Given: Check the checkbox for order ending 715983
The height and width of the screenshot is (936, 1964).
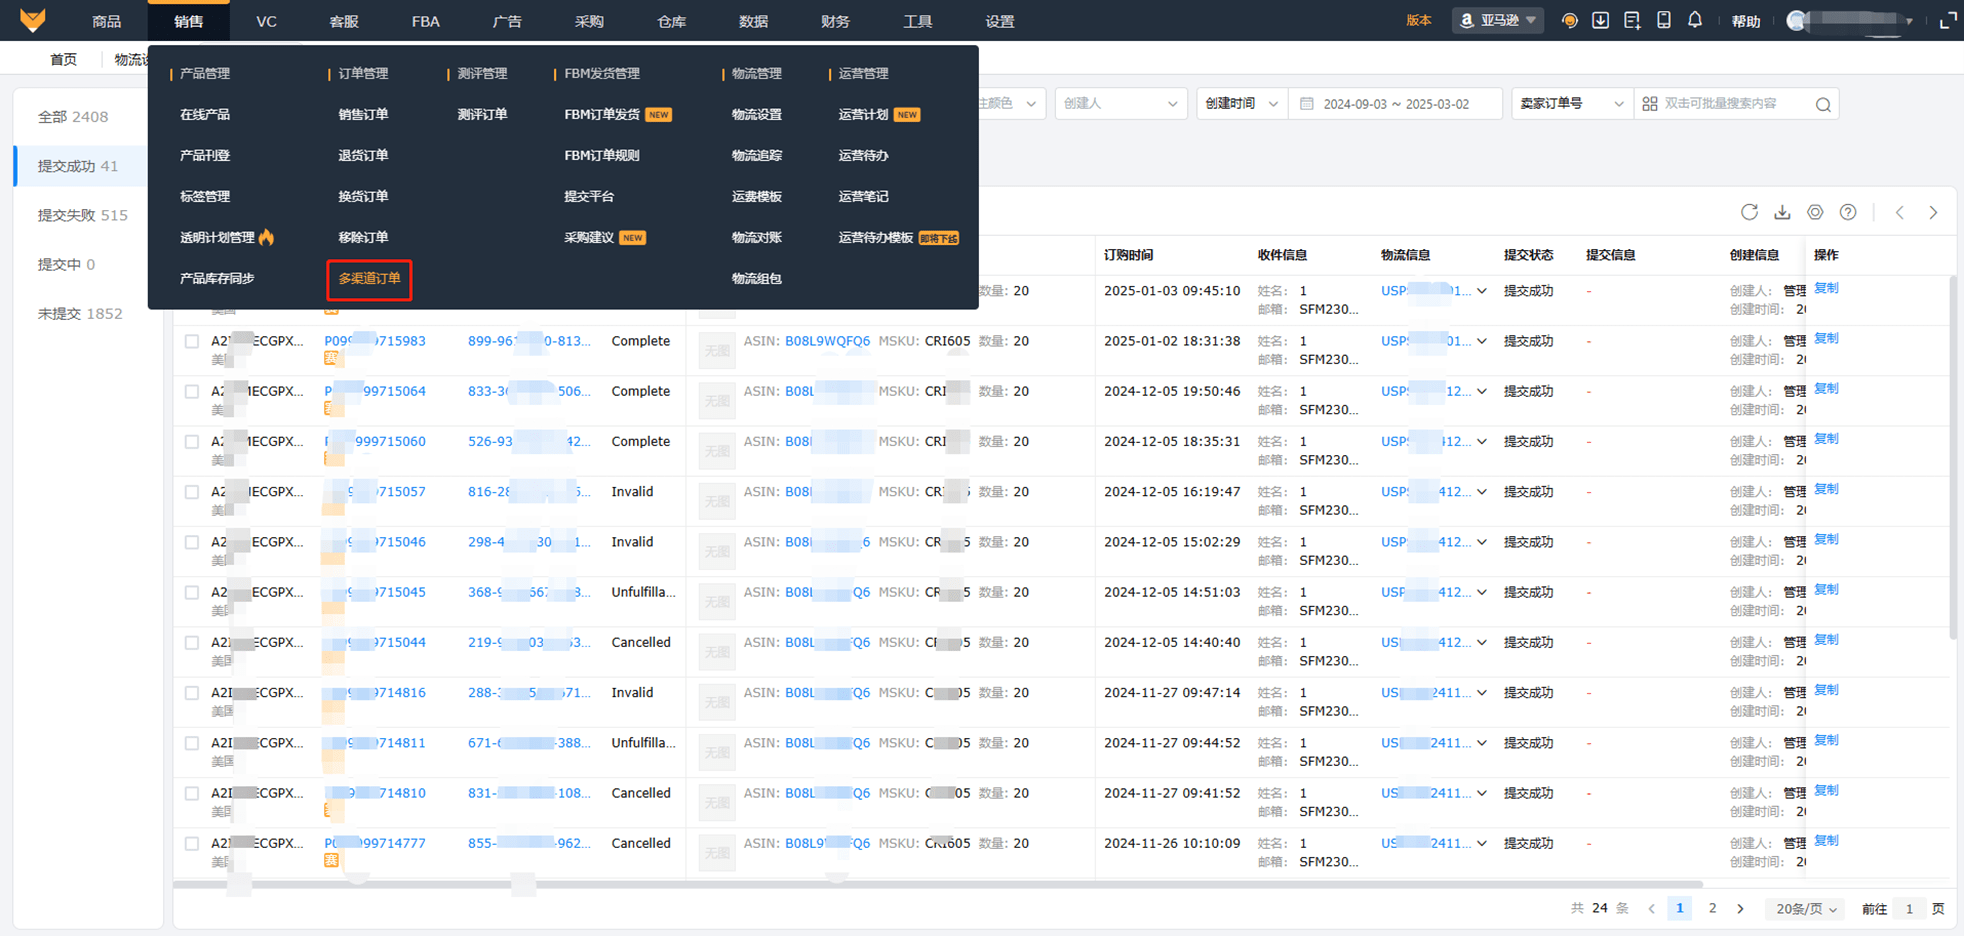Looking at the screenshot, I should tap(192, 341).
